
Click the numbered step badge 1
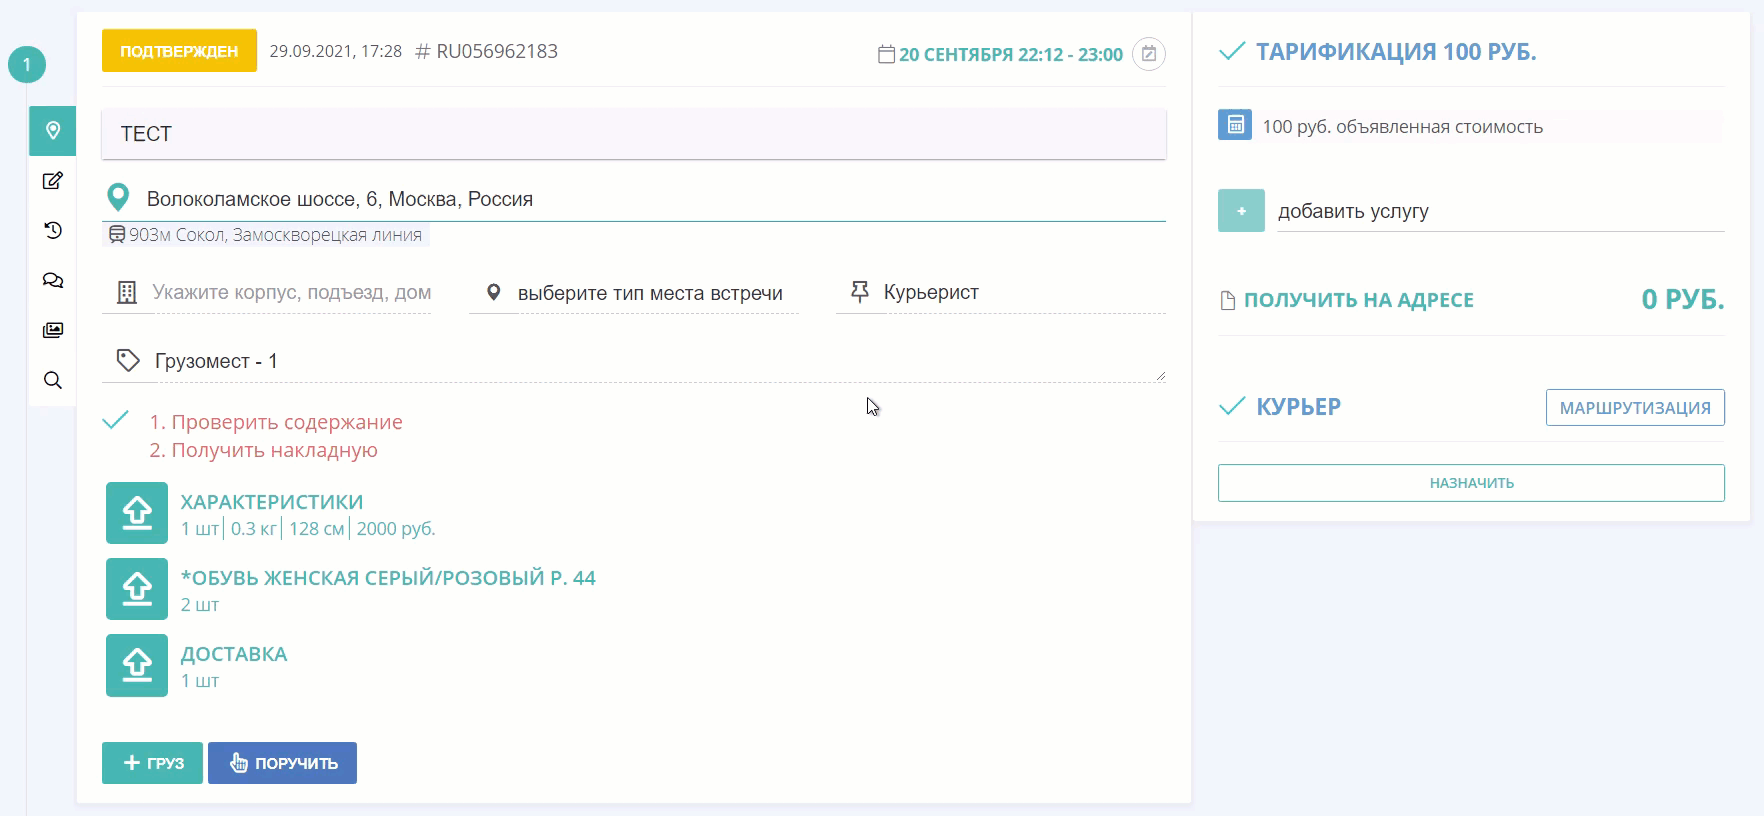pyautogui.click(x=27, y=65)
